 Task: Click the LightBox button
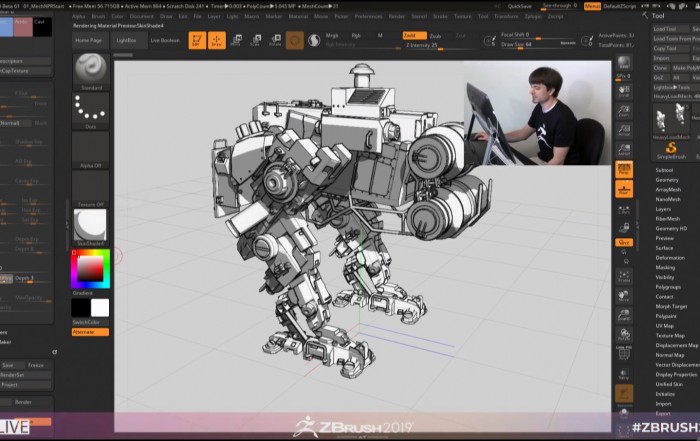coord(127,40)
